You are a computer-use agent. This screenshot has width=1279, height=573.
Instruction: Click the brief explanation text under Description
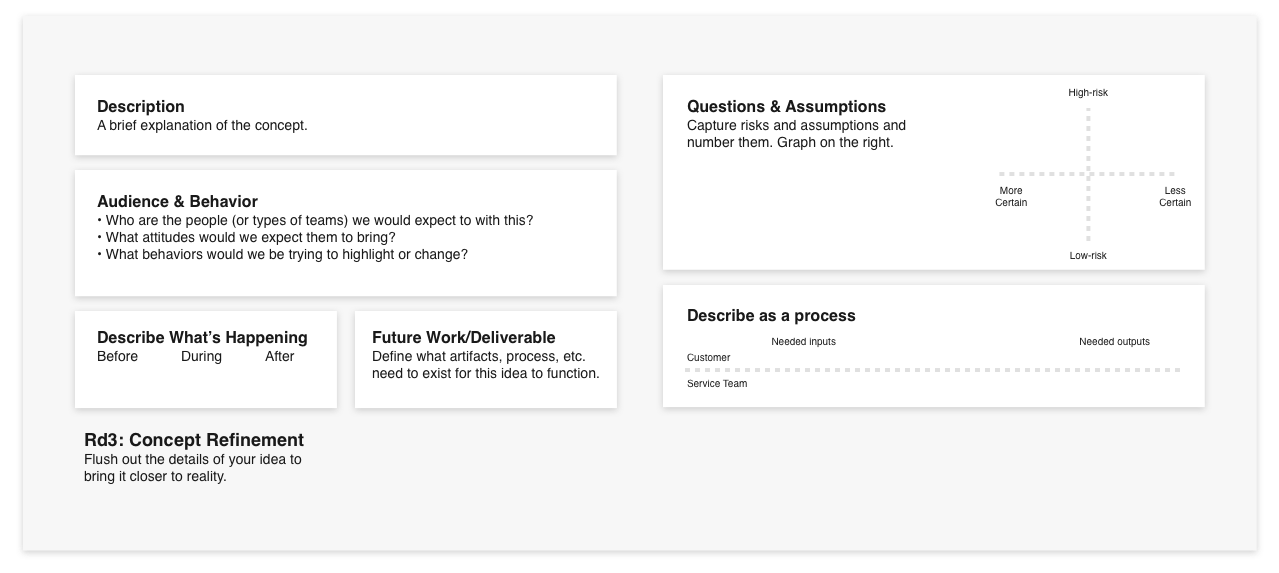[202, 126]
